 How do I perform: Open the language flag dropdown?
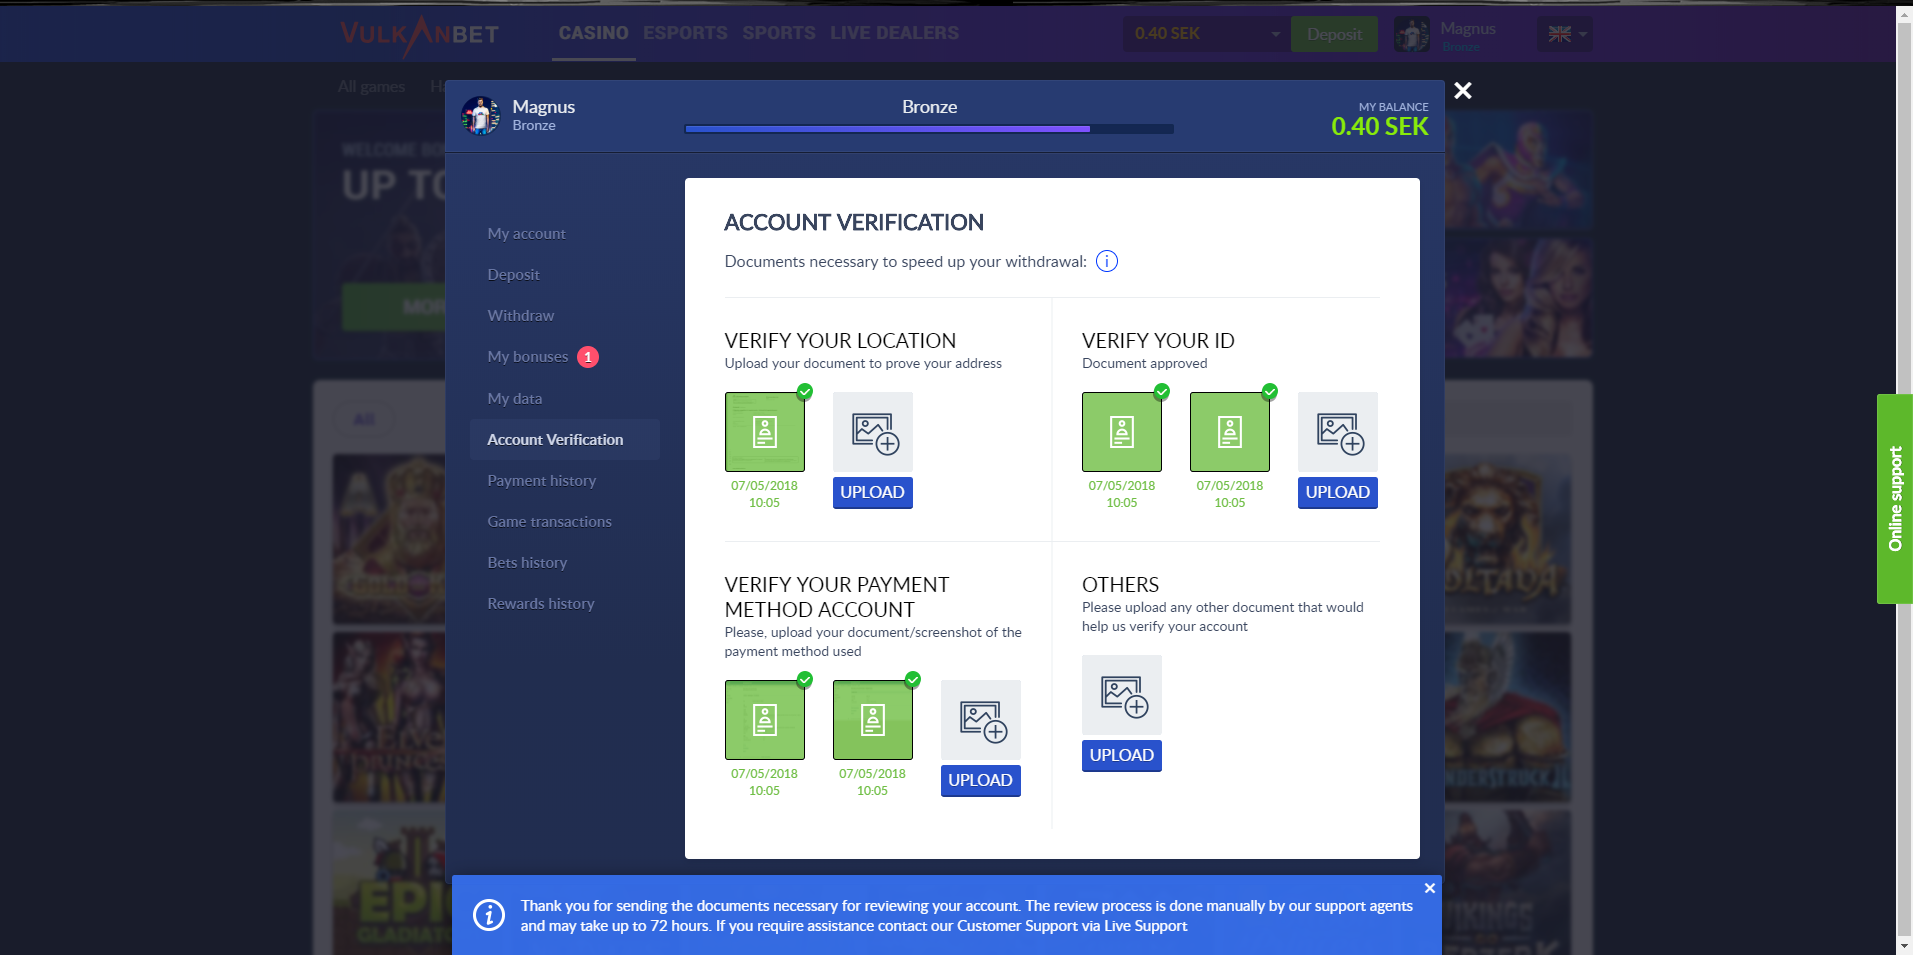click(1565, 34)
